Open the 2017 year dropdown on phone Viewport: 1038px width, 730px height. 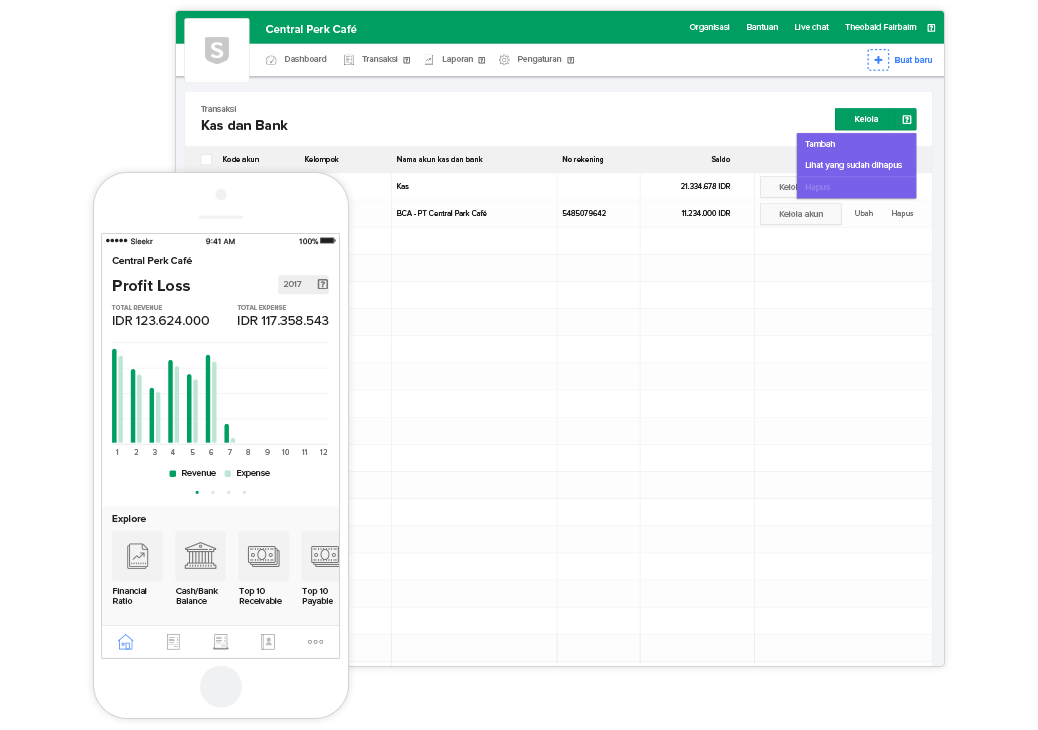click(x=304, y=284)
